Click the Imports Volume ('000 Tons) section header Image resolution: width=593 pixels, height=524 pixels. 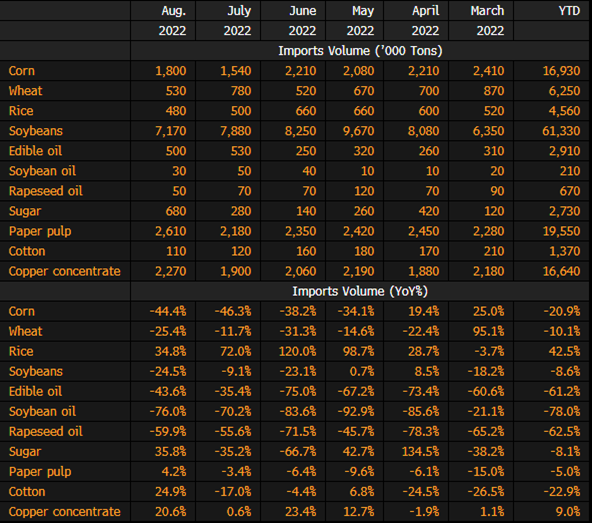360,51
